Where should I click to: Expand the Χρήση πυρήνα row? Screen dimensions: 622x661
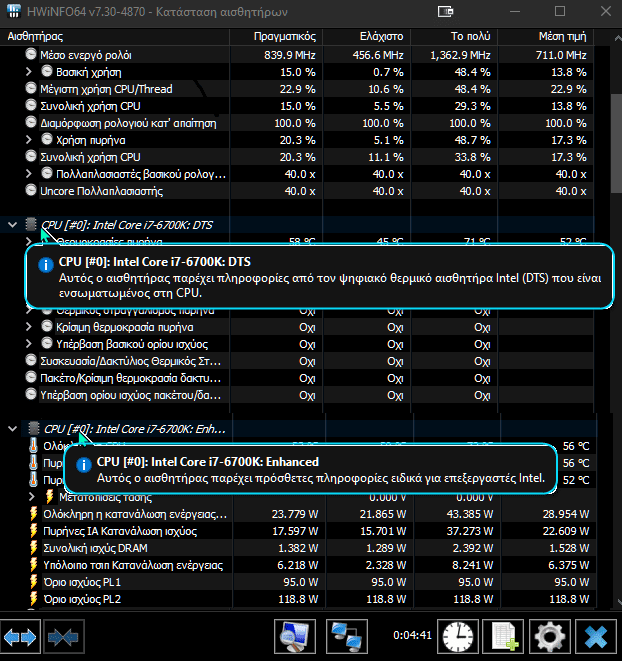click(x=29, y=140)
